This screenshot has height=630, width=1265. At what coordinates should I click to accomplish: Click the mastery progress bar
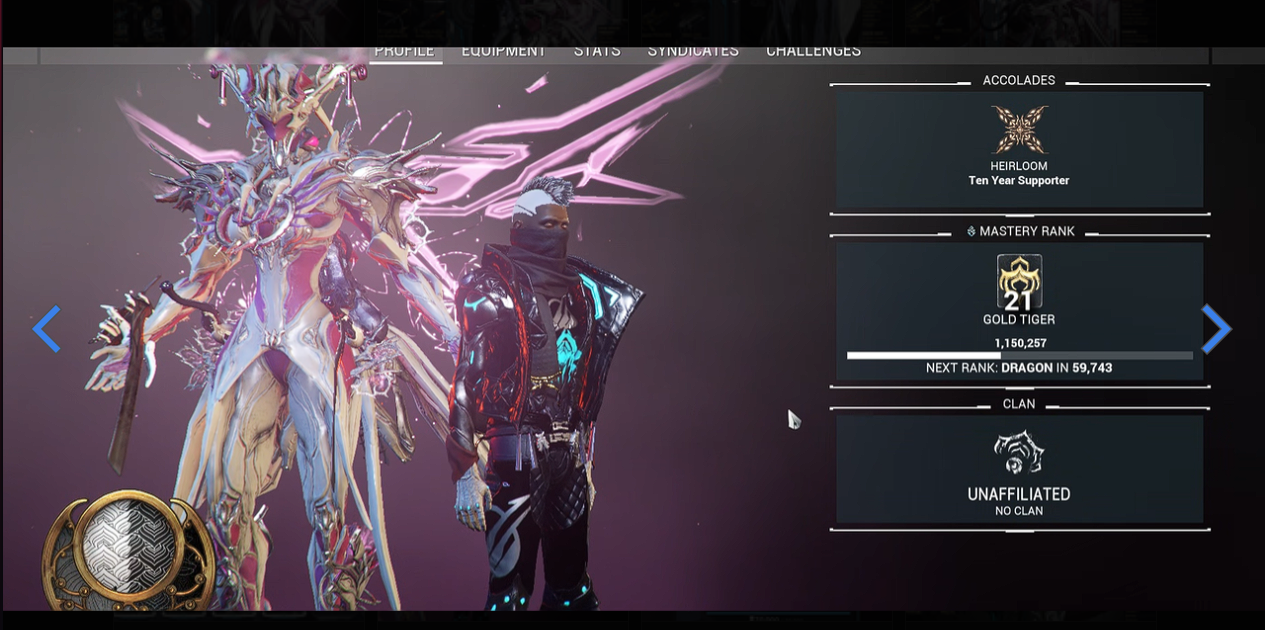point(1019,355)
